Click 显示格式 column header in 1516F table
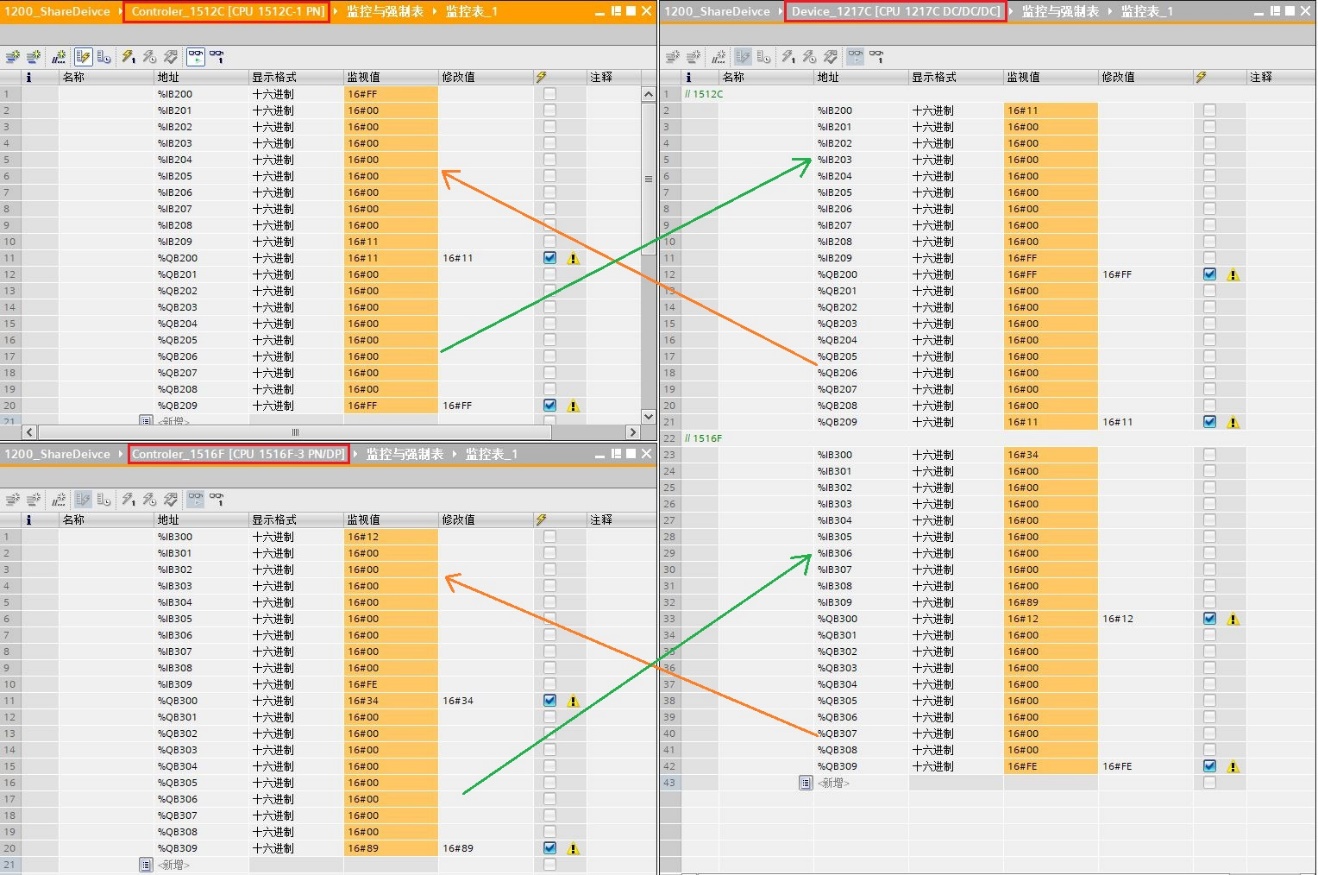This screenshot has width=1318, height=875. (296, 520)
